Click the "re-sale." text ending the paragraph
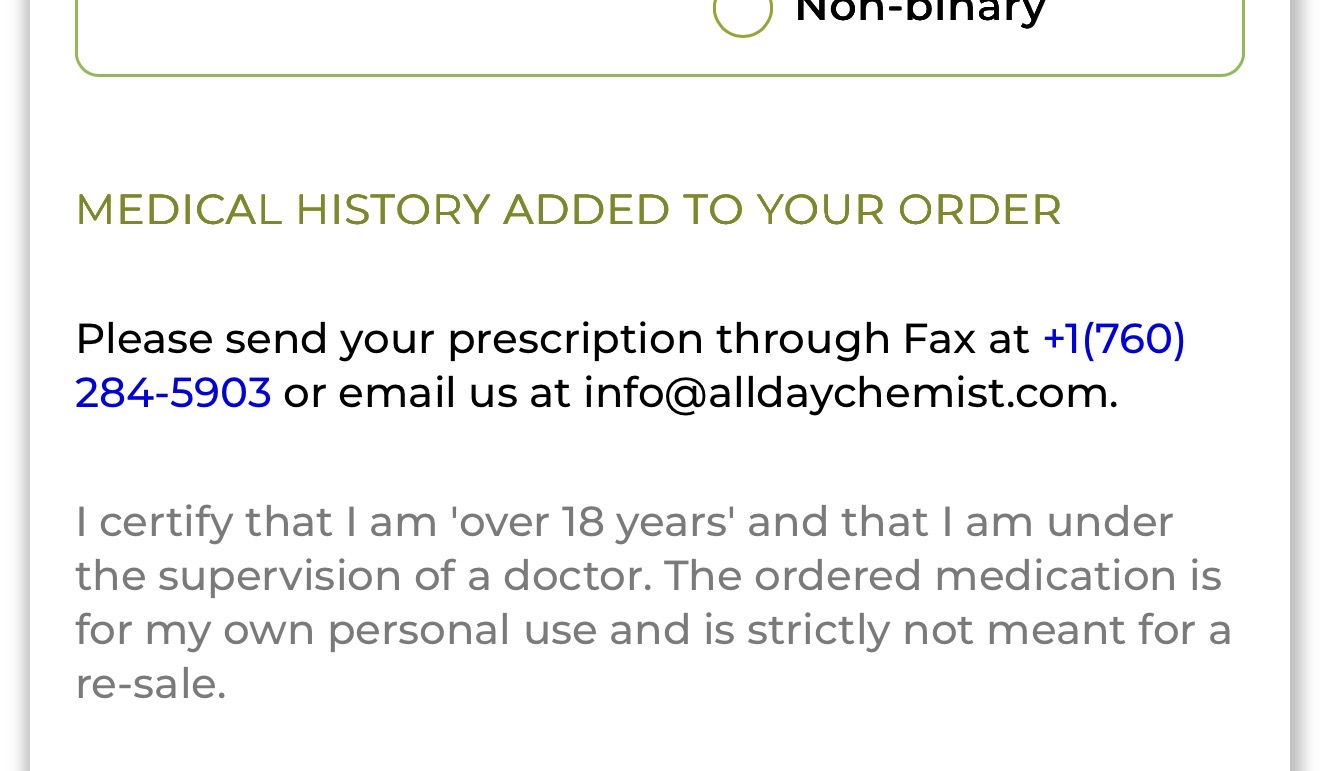This screenshot has height=771, width=1320. point(150,685)
